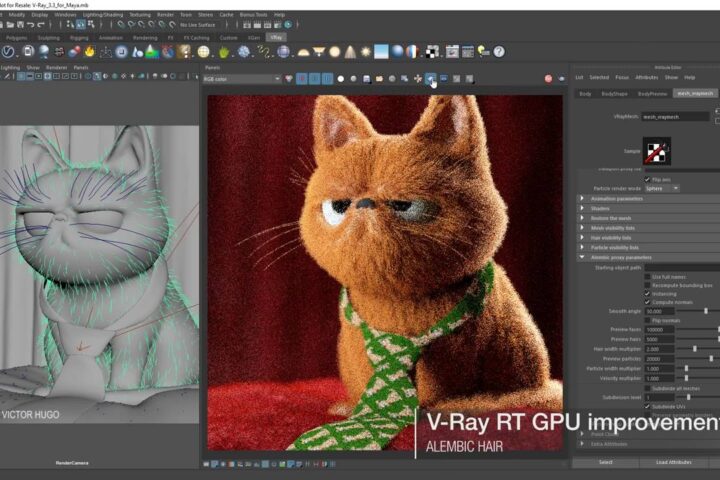This screenshot has height=480, width=720.
Task: Click the red-blue capsule shelf icon
Action: pyautogui.click(x=74, y=52)
